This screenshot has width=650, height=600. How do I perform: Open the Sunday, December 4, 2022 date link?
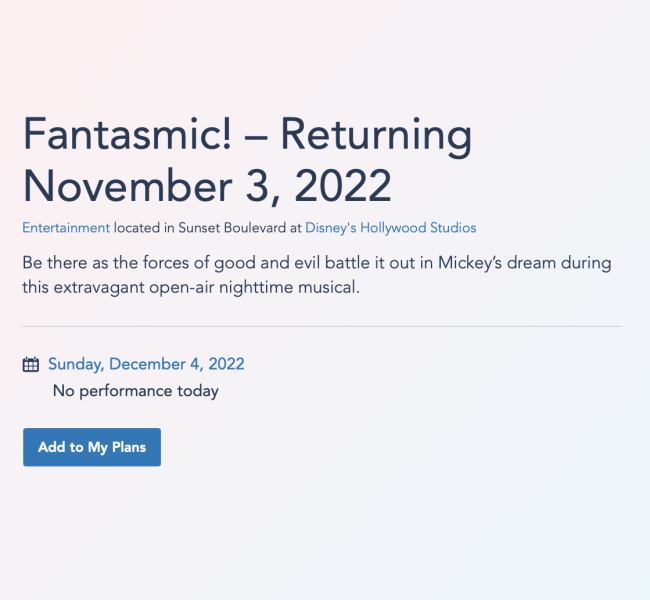click(x=146, y=364)
